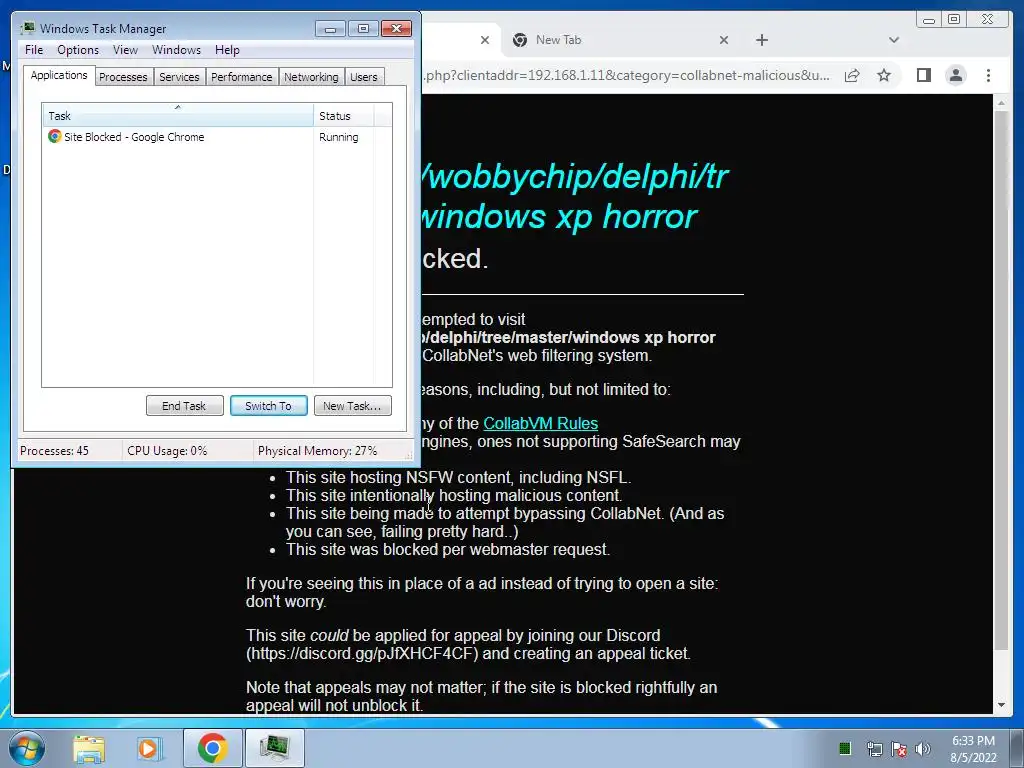
Task: Bookmark this page with the star icon
Action: (x=884, y=76)
